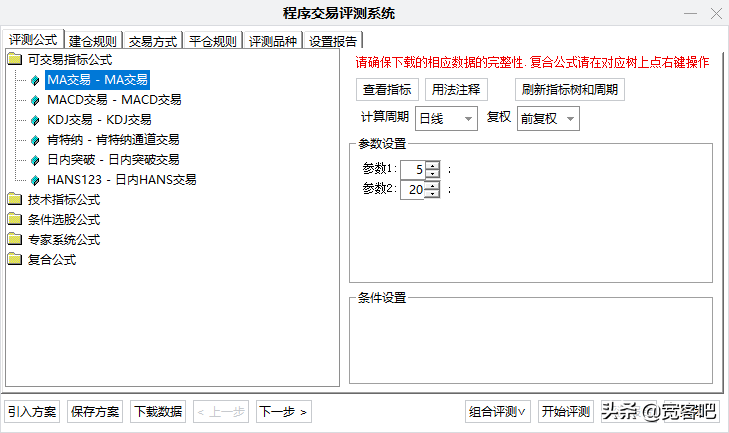
Task: Open the 复权 dropdown showing 前复权
Action: [x=547, y=118]
